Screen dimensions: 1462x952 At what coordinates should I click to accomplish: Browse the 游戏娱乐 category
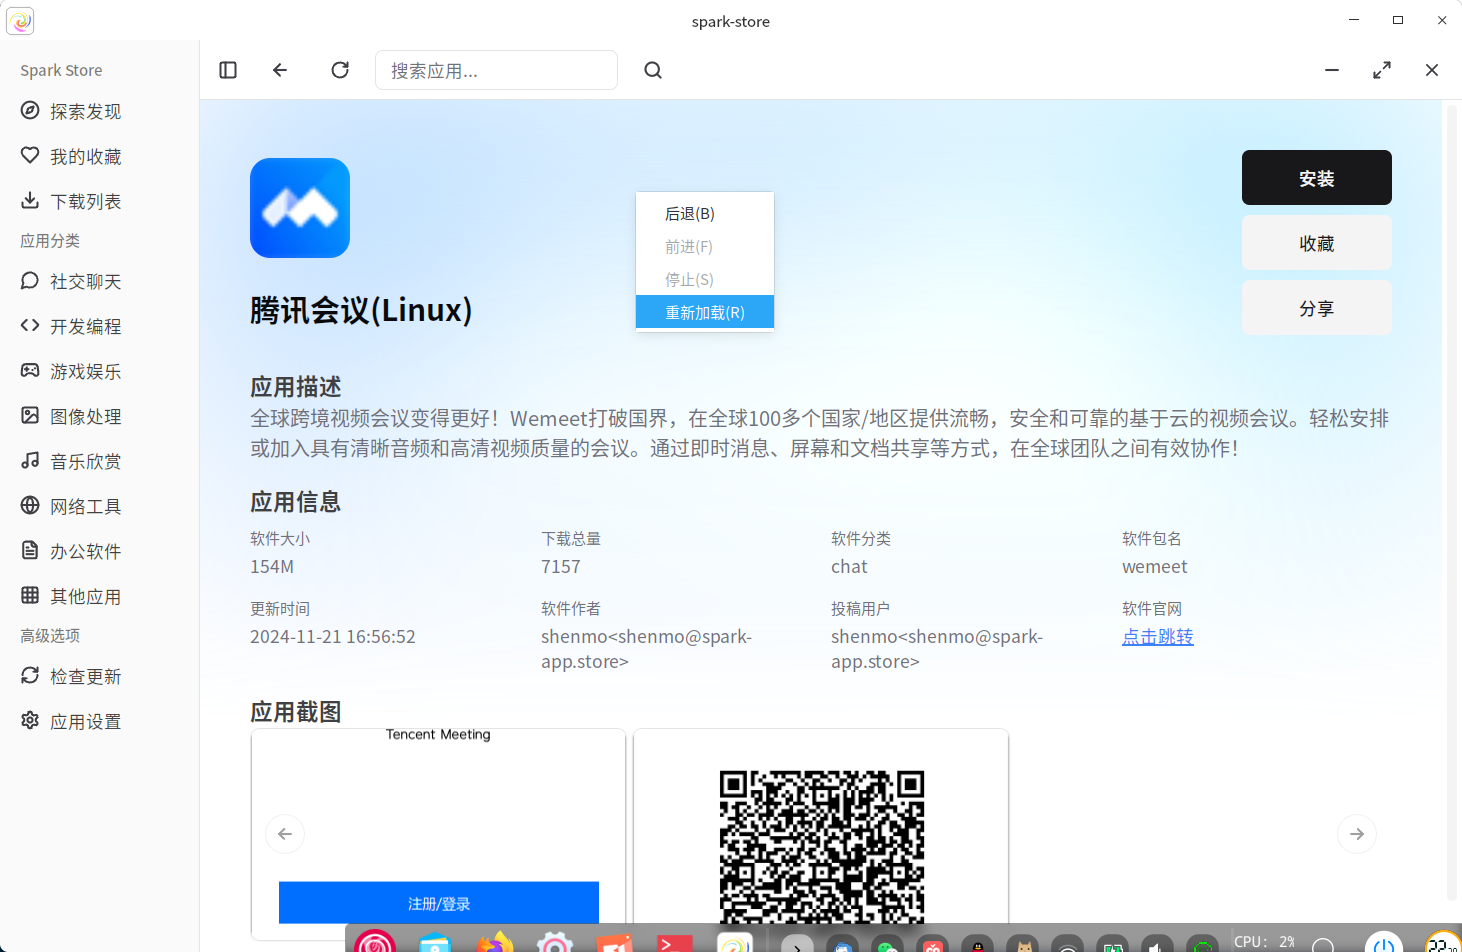click(85, 372)
